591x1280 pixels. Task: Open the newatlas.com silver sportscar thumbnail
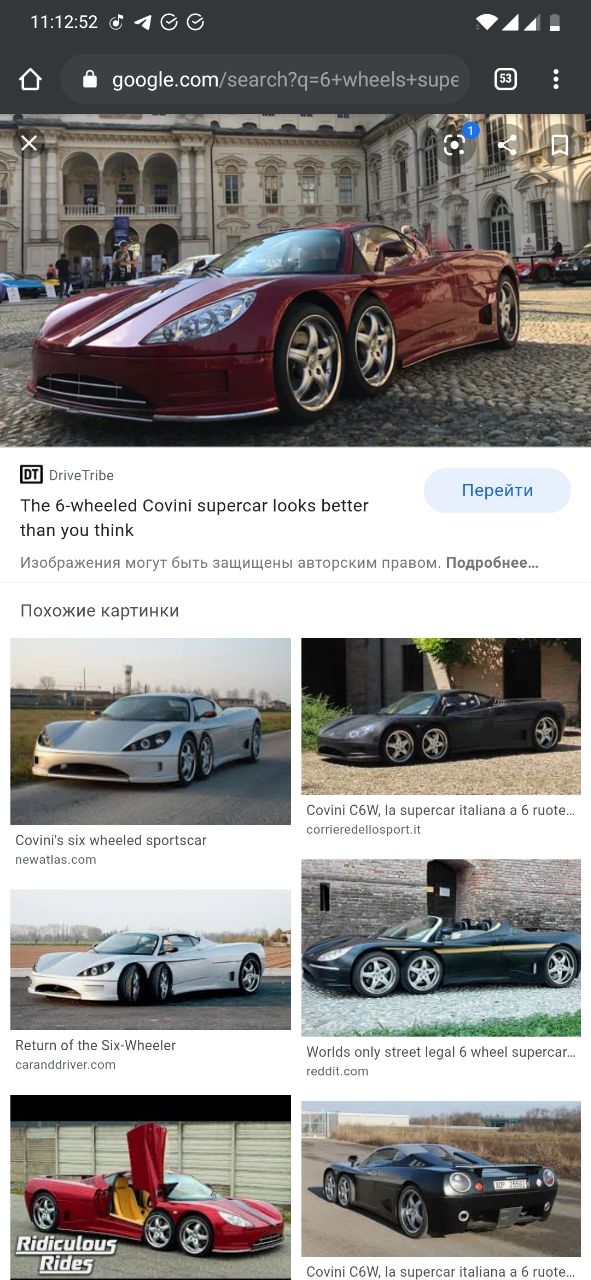pos(150,731)
